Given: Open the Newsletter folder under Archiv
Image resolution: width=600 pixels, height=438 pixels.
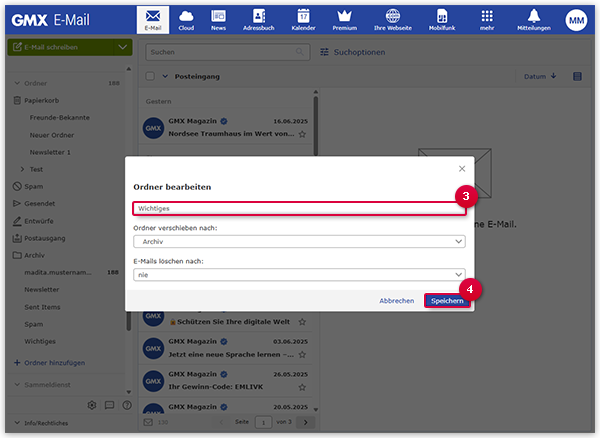Looking at the screenshot, I should pyautogui.click(x=42, y=290).
